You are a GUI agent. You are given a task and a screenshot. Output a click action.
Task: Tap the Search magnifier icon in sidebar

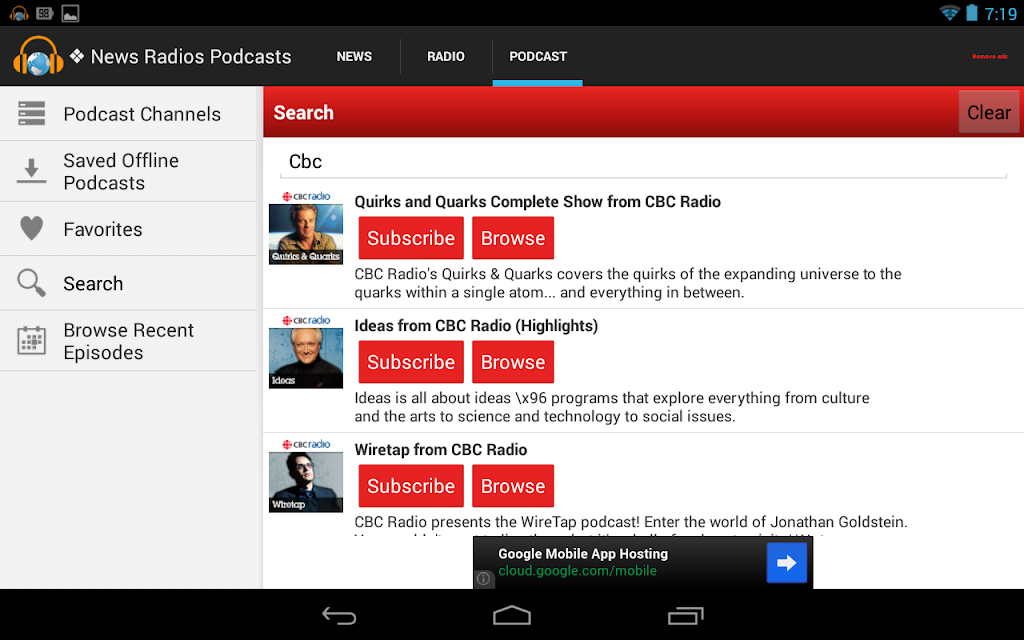click(x=31, y=283)
